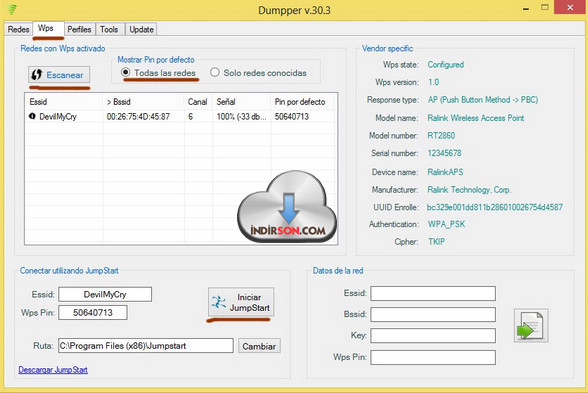Click the info icon beside DevilMyCry

click(32, 116)
